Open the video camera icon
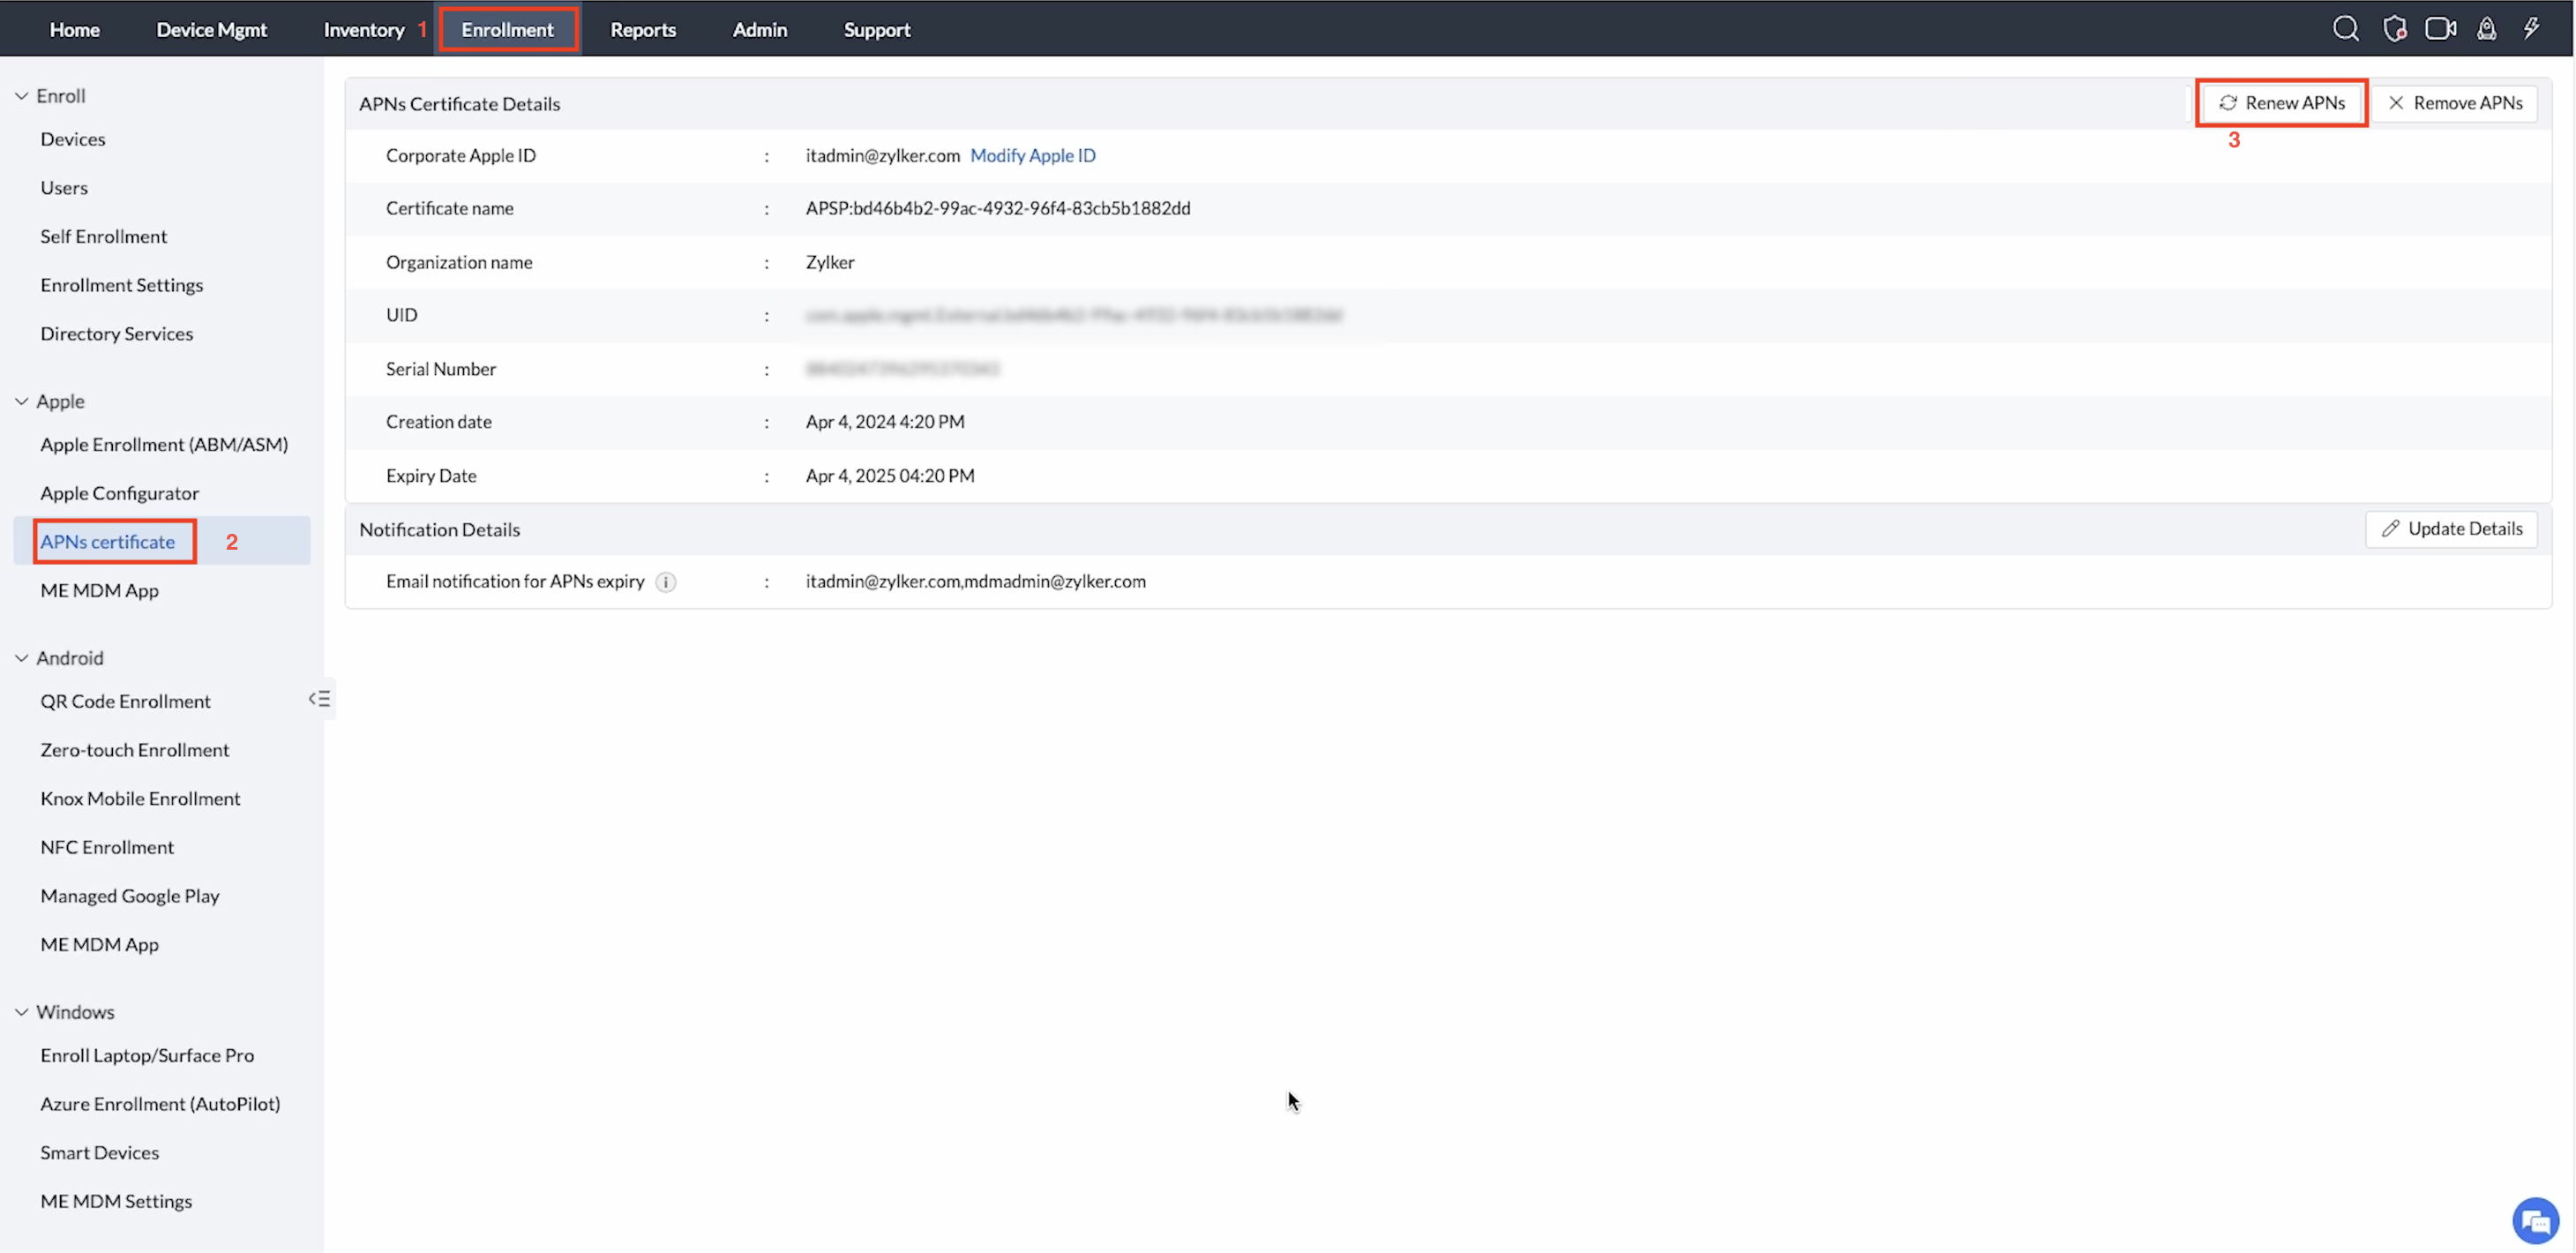Screen dimensions: 2576x1253 pyautogui.click(x=2440, y=29)
